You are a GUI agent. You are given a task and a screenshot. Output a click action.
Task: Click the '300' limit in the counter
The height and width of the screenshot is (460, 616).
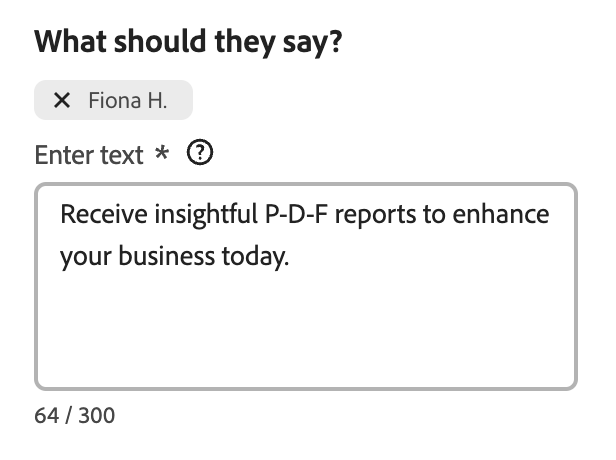[96, 415]
